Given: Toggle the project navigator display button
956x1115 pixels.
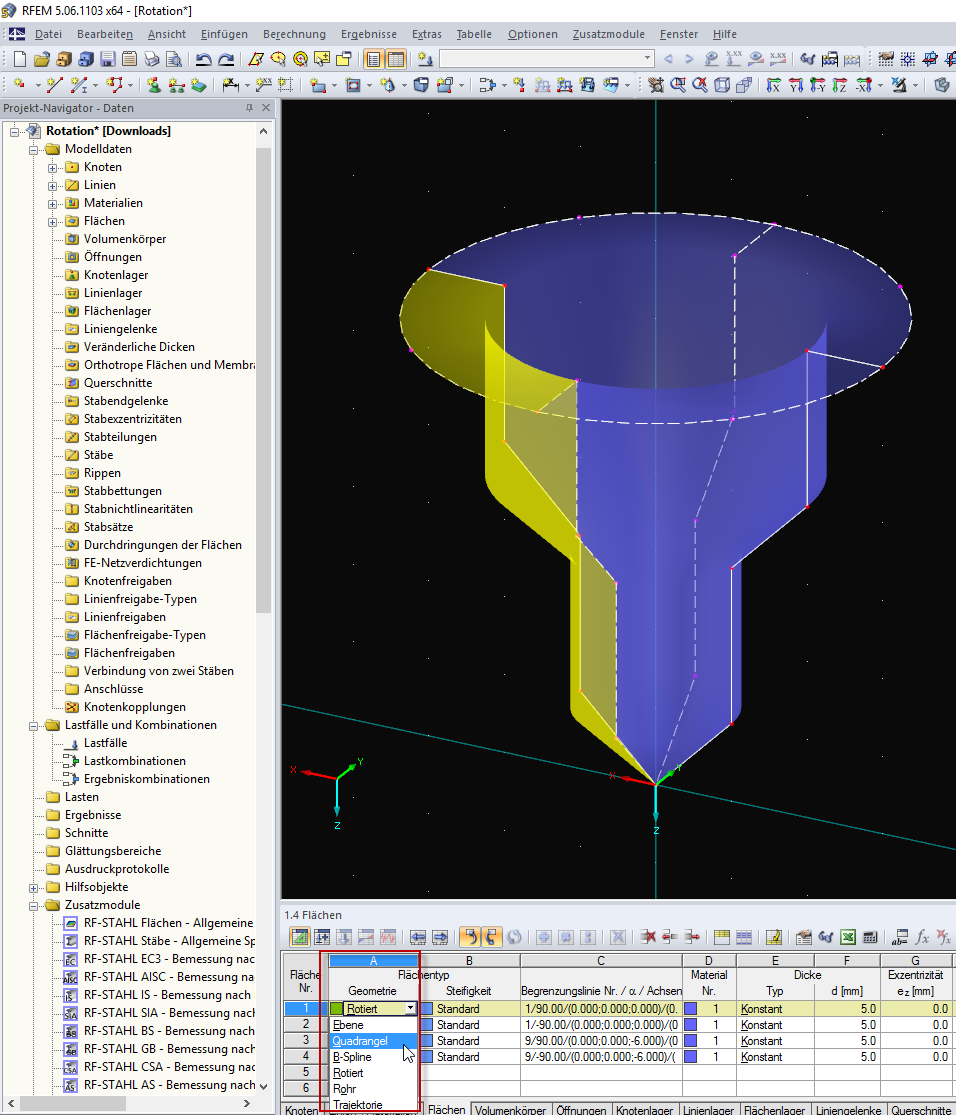Looking at the screenshot, I should (373, 59).
